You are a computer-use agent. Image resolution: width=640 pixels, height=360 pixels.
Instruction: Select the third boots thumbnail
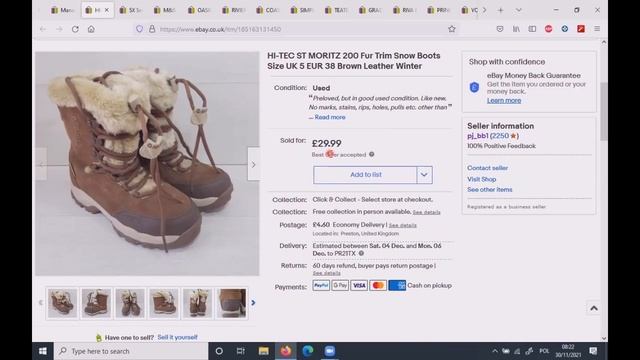click(x=130, y=303)
